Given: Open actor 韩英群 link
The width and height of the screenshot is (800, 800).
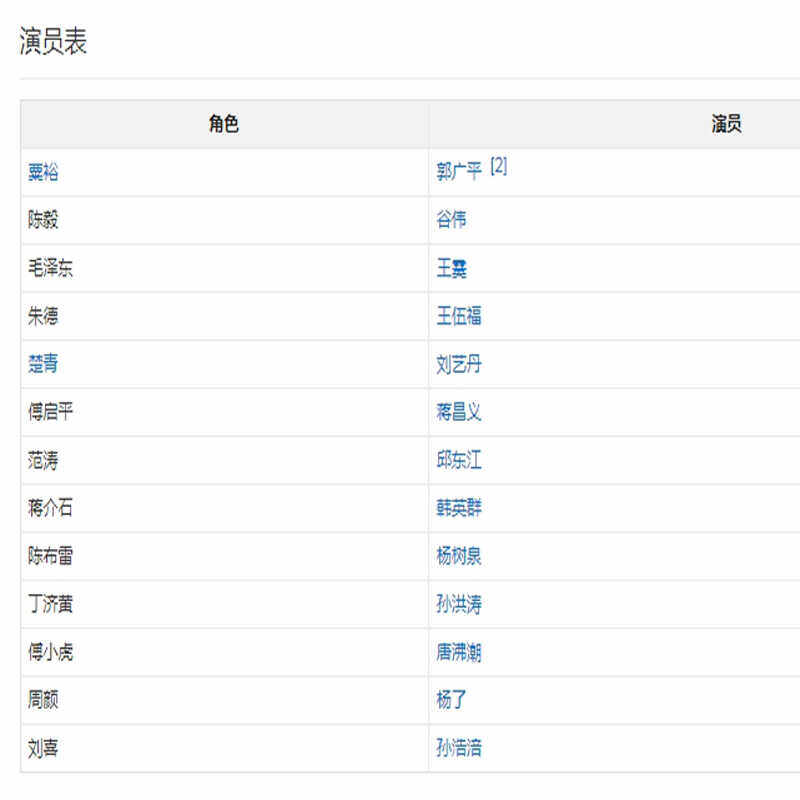Looking at the screenshot, I should (x=459, y=508).
